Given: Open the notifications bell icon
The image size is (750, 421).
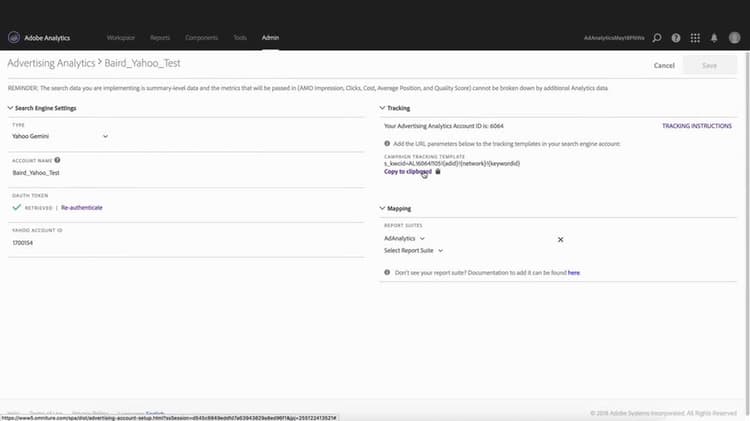Looking at the screenshot, I should (x=714, y=38).
